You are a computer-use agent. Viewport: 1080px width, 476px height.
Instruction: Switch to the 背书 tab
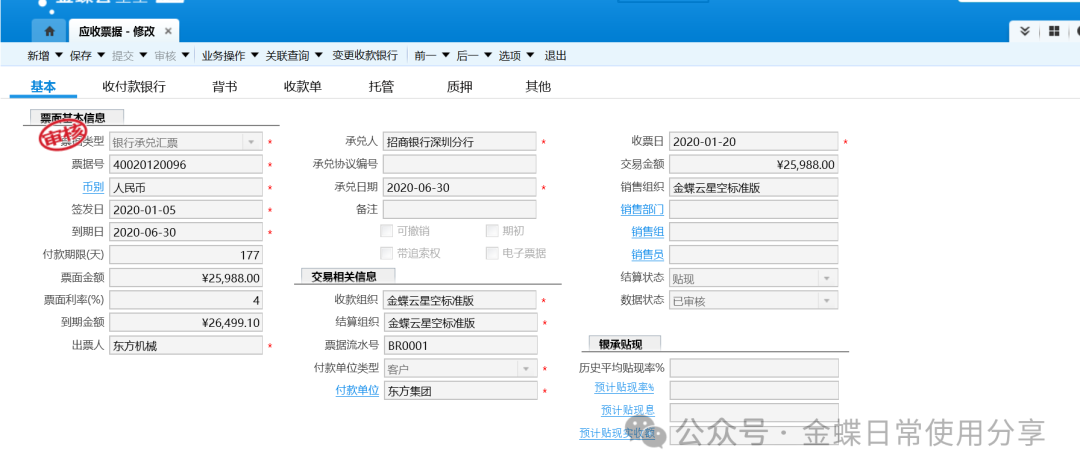[225, 87]
